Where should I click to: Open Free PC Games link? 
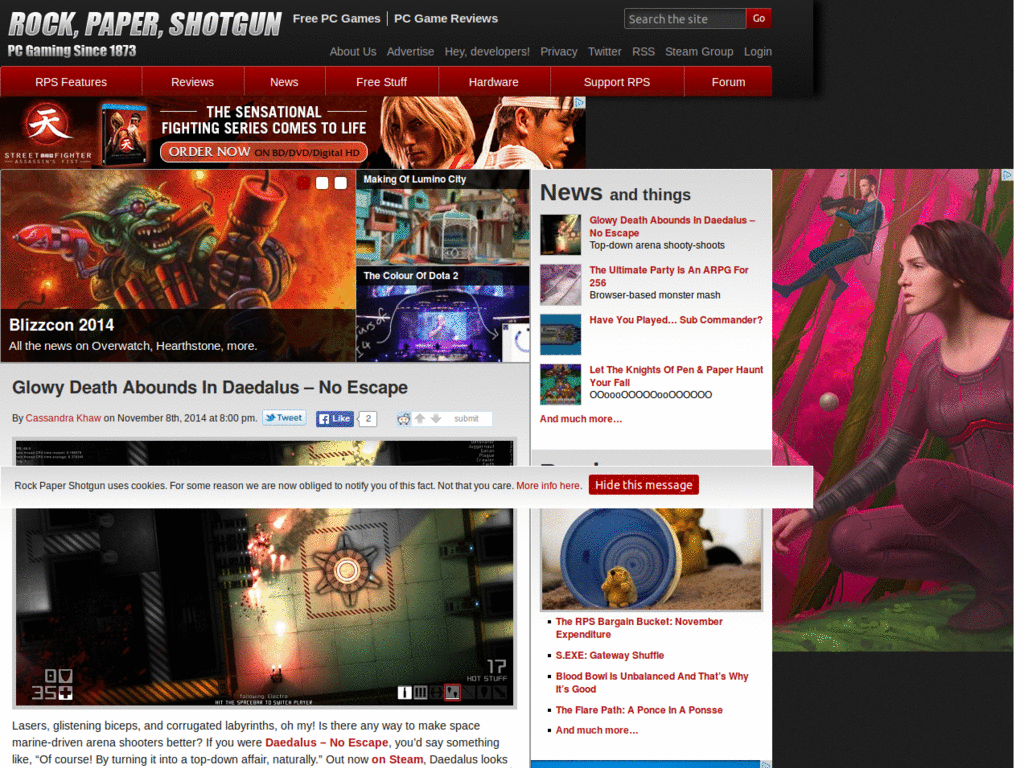336,18
